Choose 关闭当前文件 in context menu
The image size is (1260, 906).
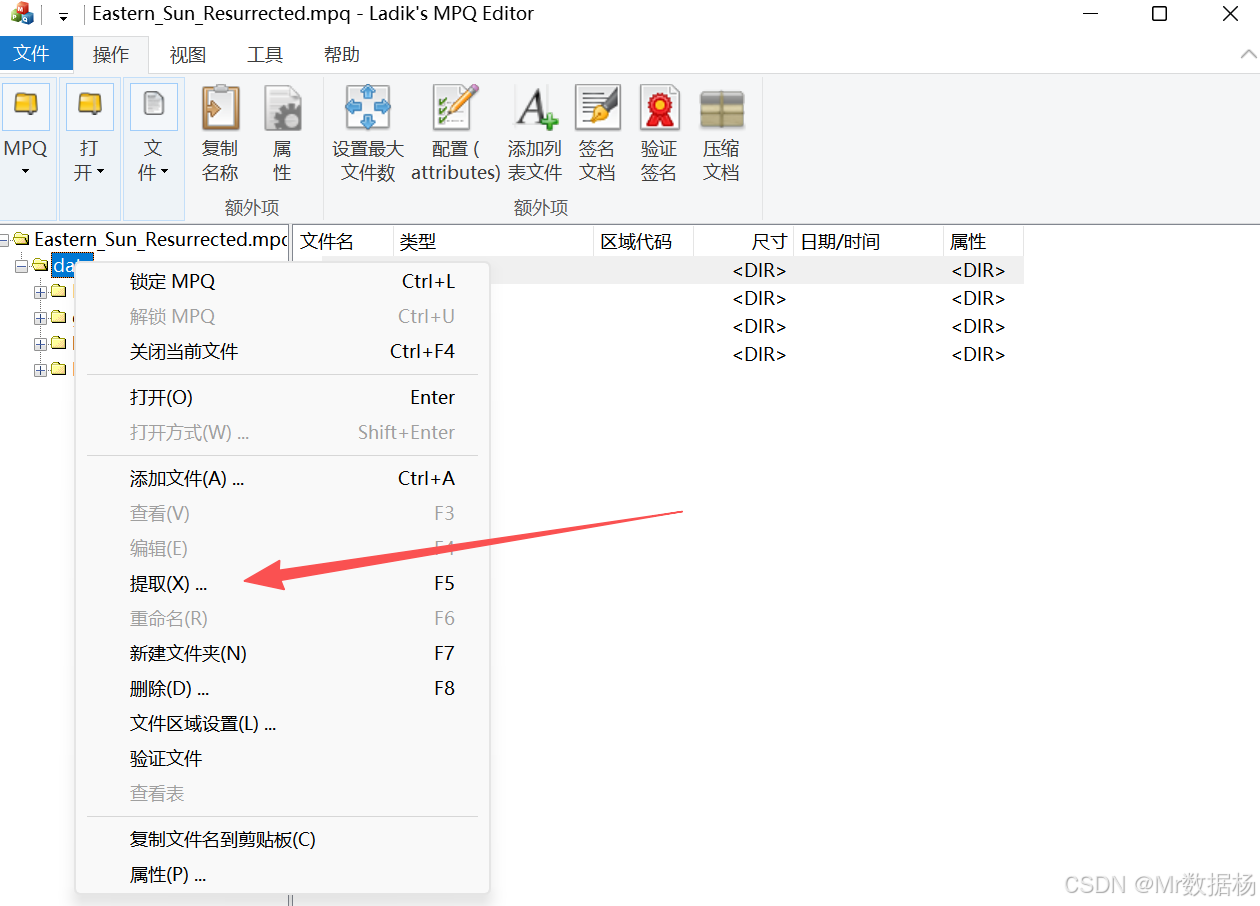[x=282, y=352]
